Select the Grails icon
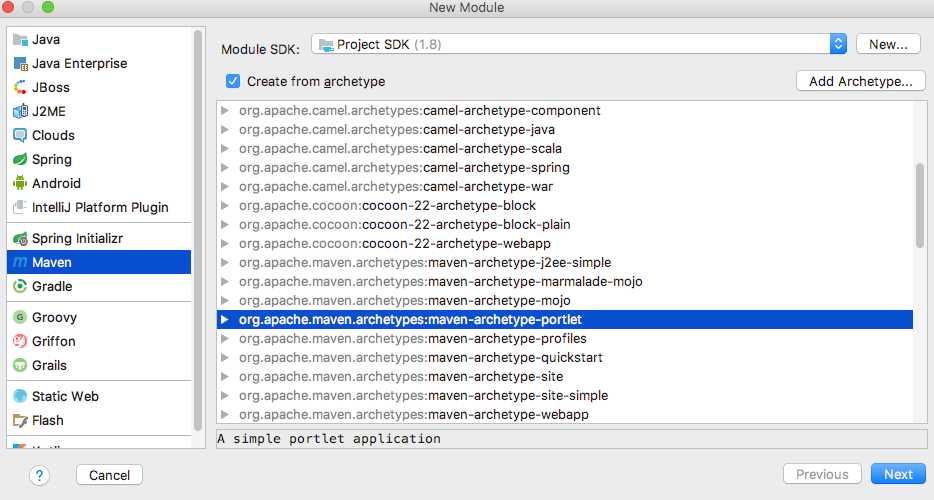This screenshot has height=500, width=934. (20, 365)
